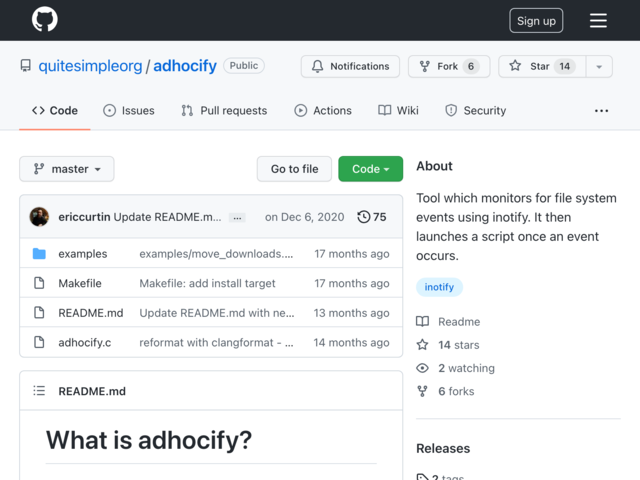This screenshot has width=640, height=480.
Task: Switch to the Security tab
Action: click(475, 111)
